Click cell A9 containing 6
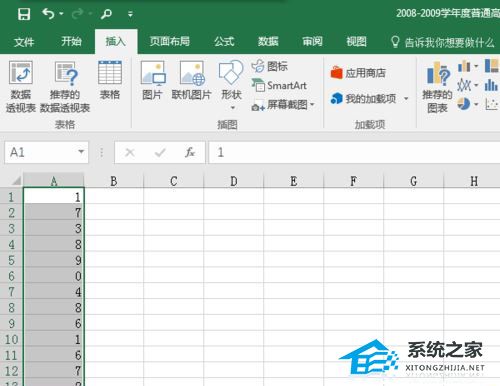Screen dimensions: 500x386 54,323
